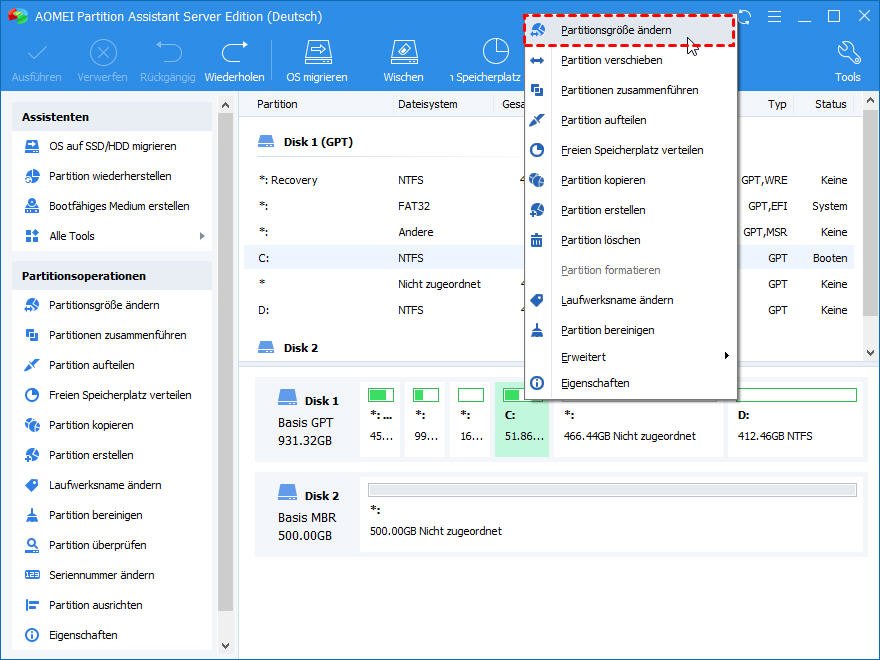Click the Wiederholen redo icon
This screenshot has height=660, width=880.
235,53
